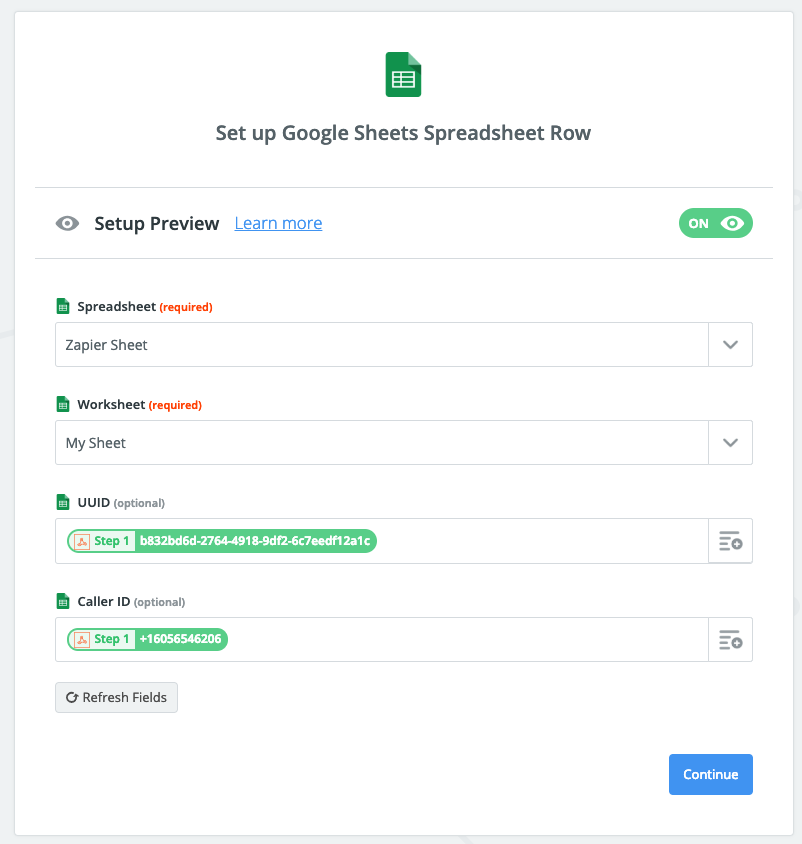Click the blue Continue button
802x844 pixels.
[710, 775]
